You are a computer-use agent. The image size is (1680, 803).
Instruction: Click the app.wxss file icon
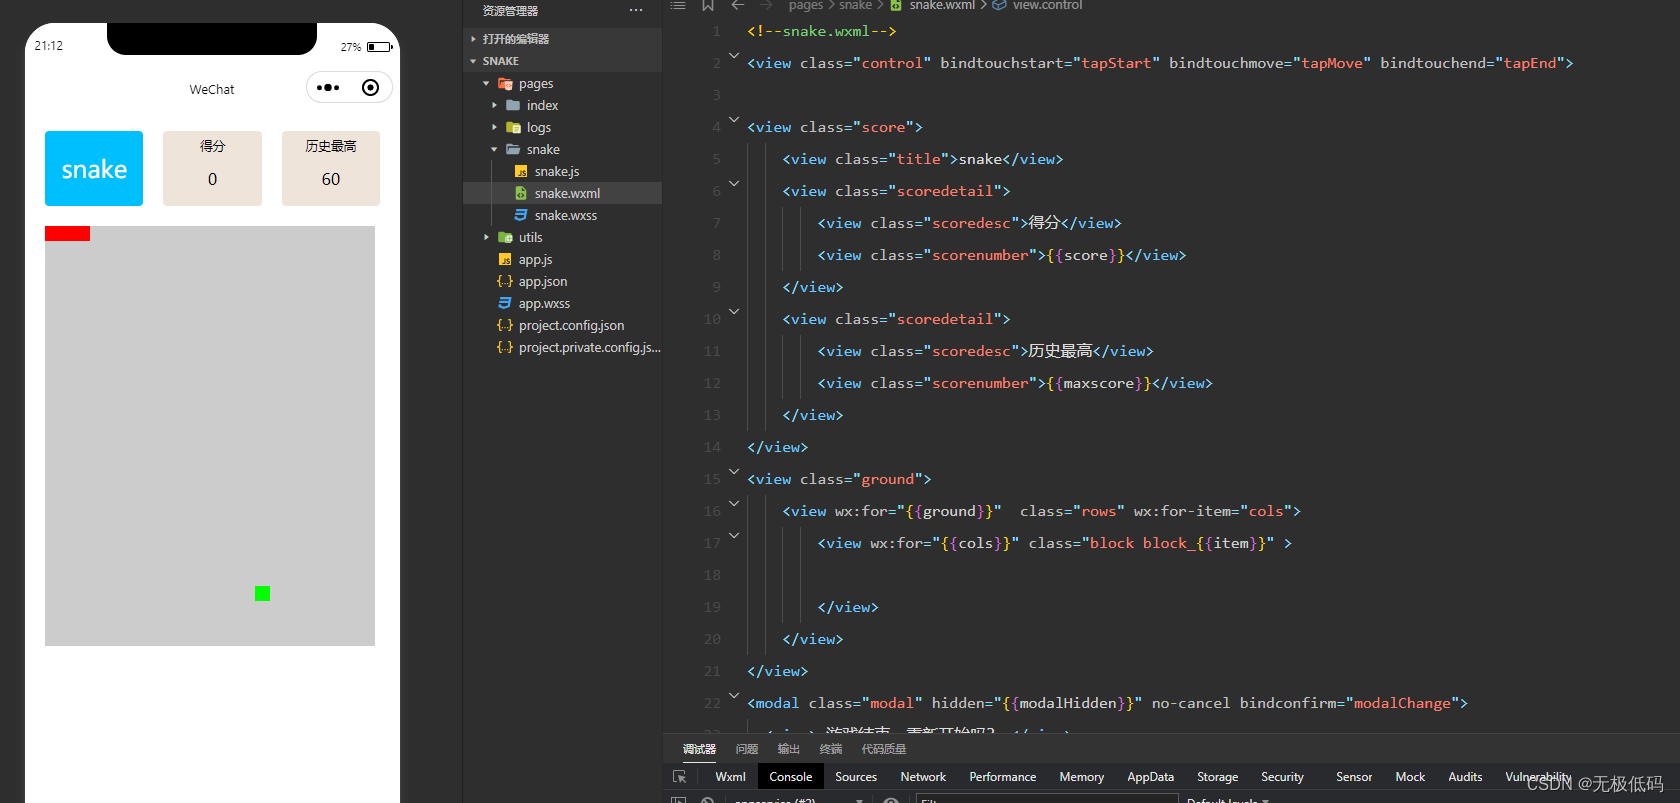(x=505, y=304)
